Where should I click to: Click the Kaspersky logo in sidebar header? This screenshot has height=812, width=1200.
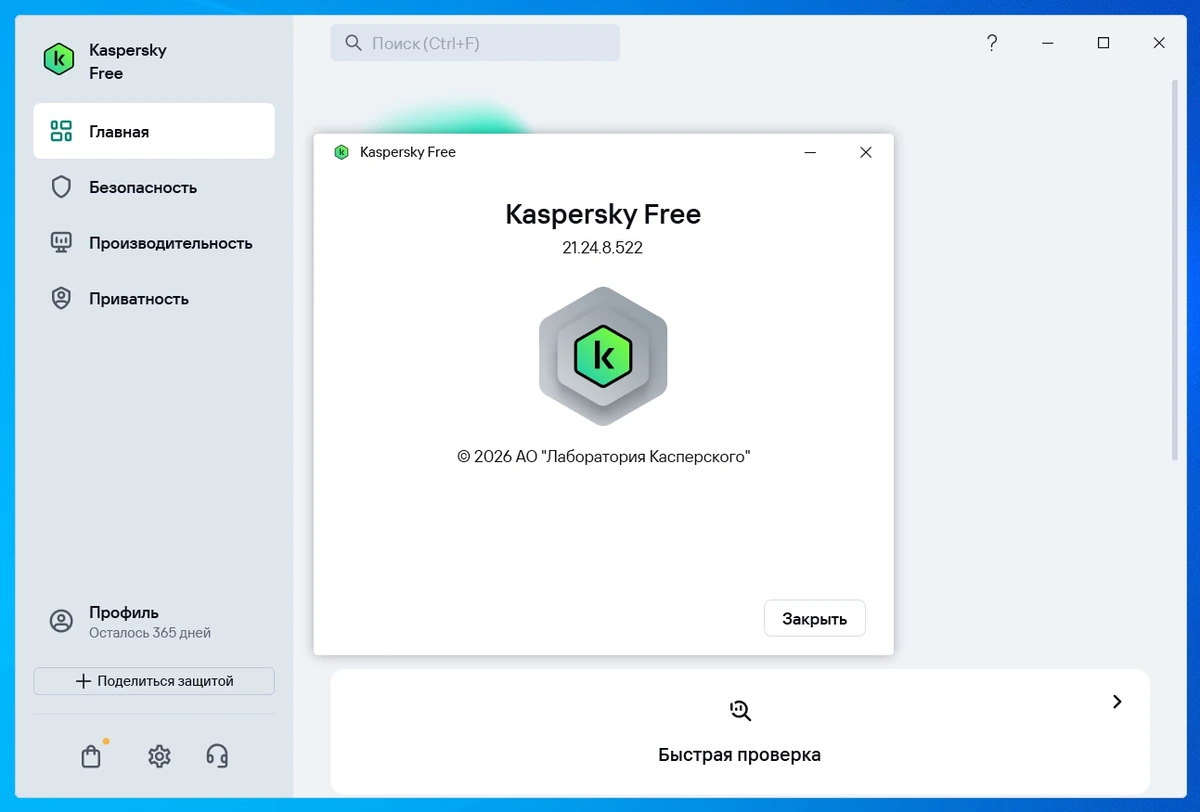(59, 60)
